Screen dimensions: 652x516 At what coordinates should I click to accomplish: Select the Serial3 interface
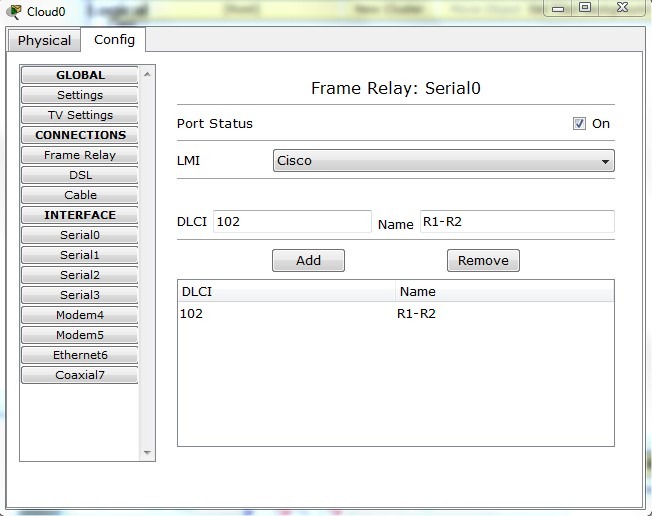tap(80, 294)
